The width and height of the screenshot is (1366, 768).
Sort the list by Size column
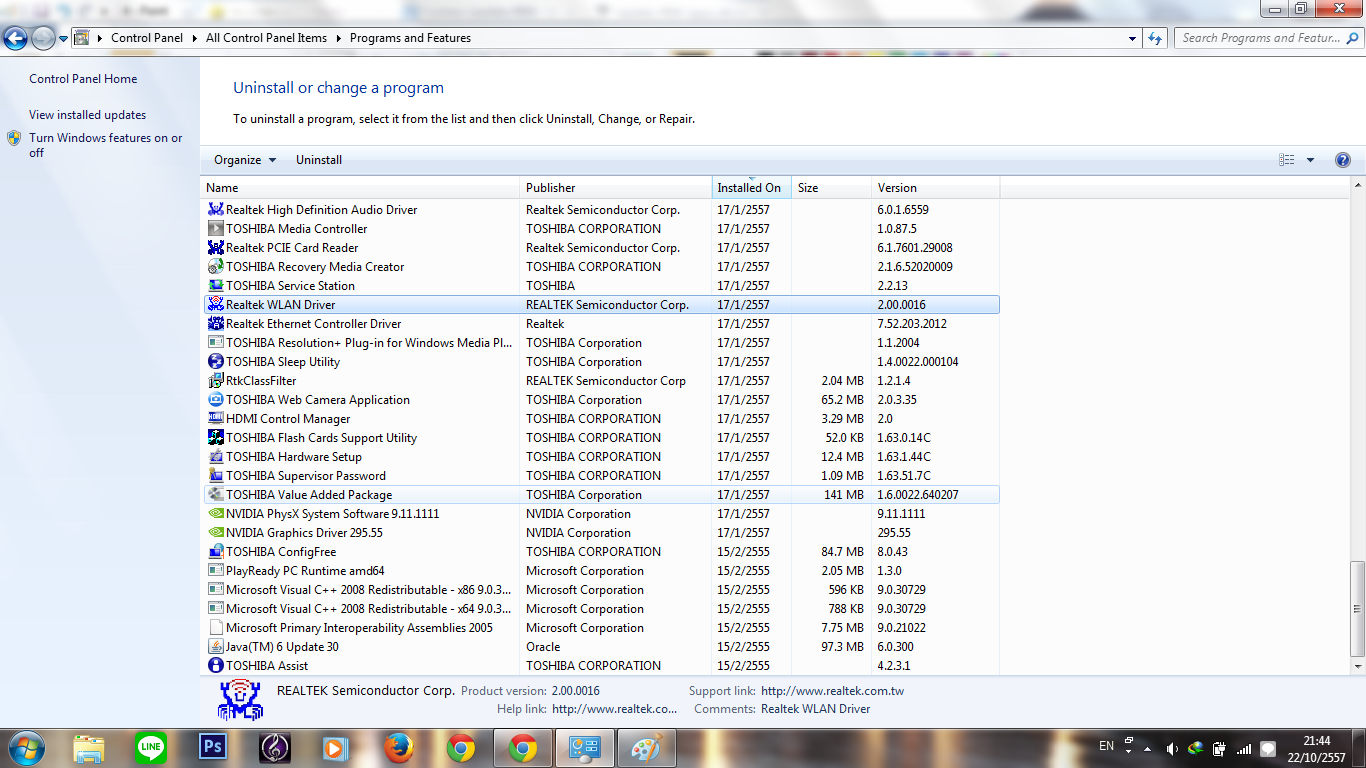[x=832, y=188]
